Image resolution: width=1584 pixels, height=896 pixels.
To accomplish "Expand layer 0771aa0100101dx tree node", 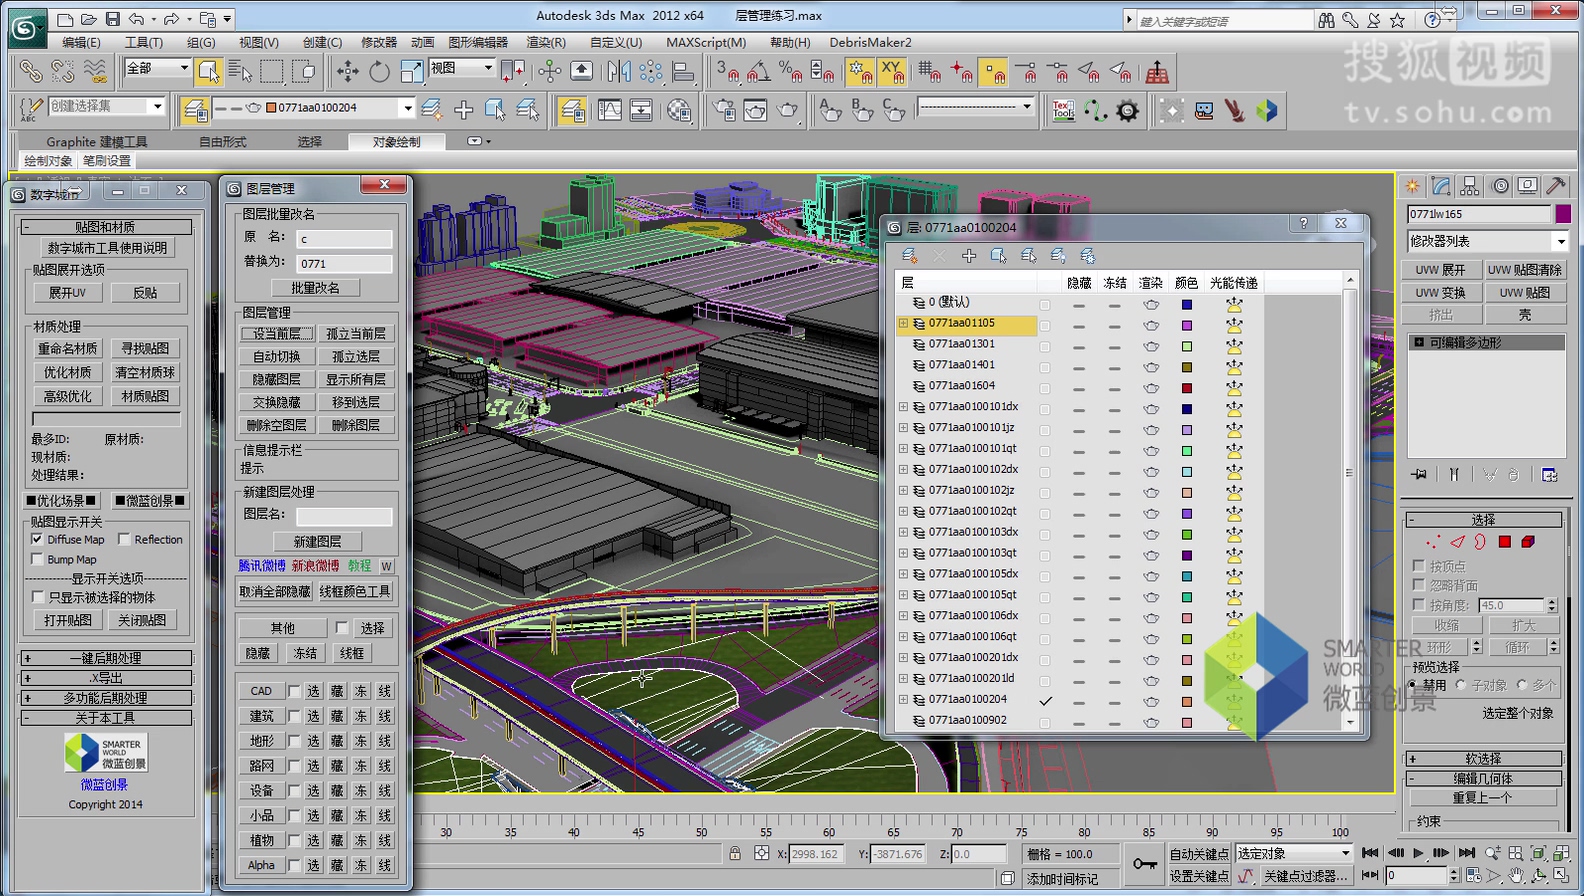I will (903, 407).
